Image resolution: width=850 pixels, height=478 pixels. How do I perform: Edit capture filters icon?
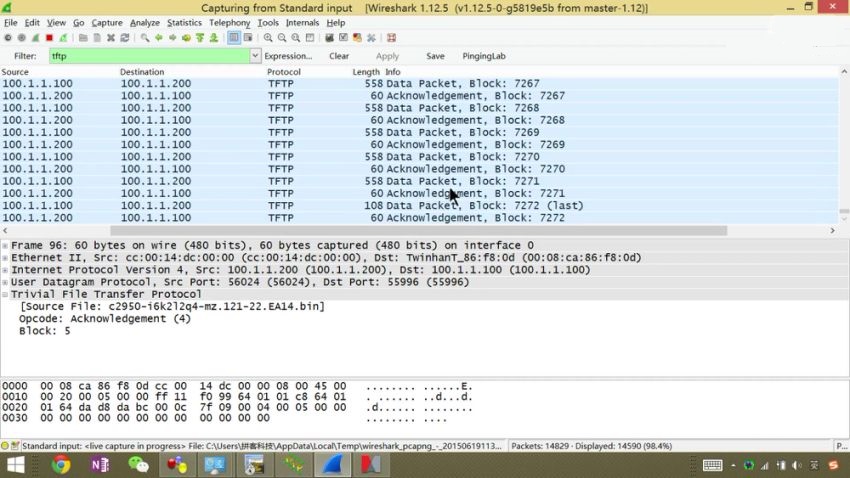point(329,38)
